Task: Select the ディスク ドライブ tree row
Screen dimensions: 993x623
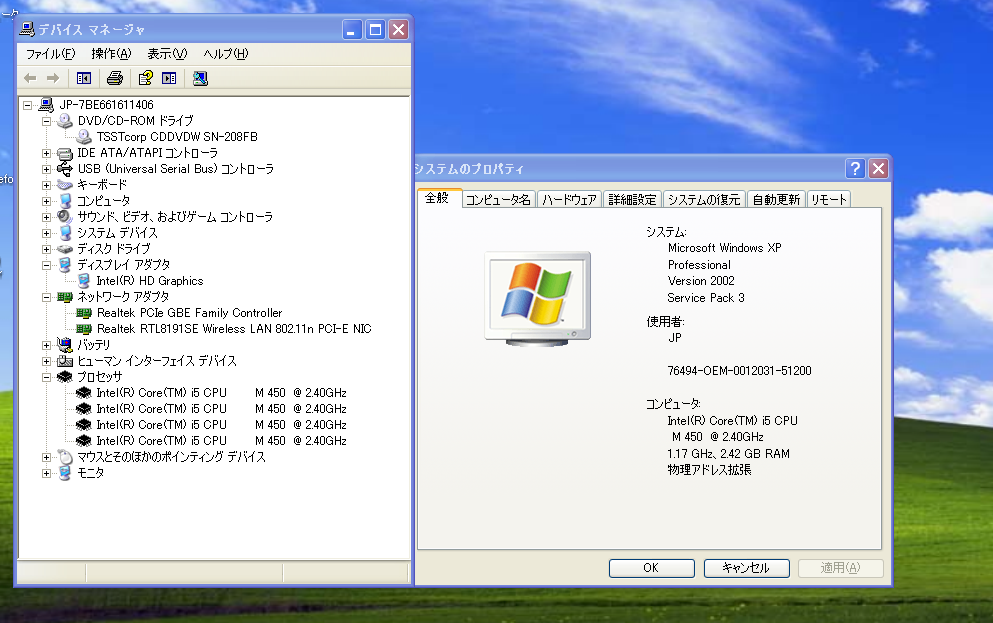Action: pos(113,249)
